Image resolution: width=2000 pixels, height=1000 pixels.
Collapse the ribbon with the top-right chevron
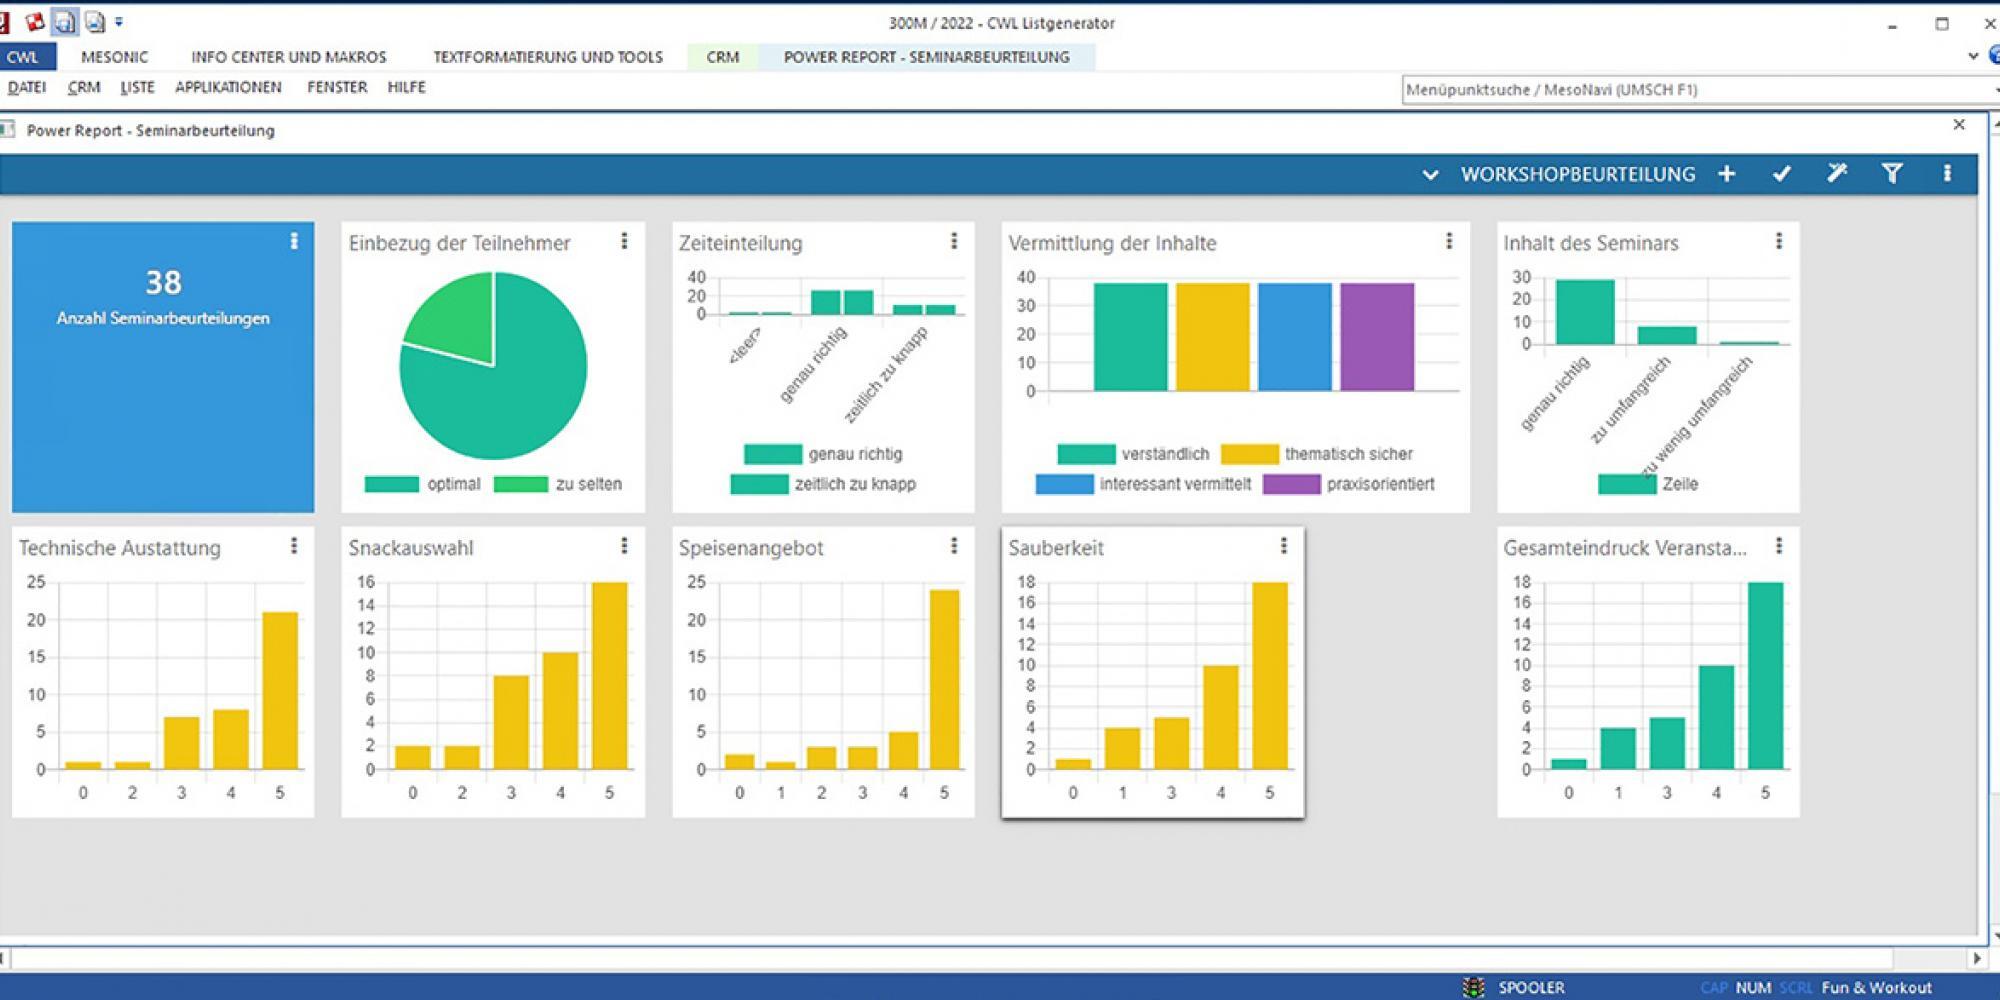tap(1973, 57)
